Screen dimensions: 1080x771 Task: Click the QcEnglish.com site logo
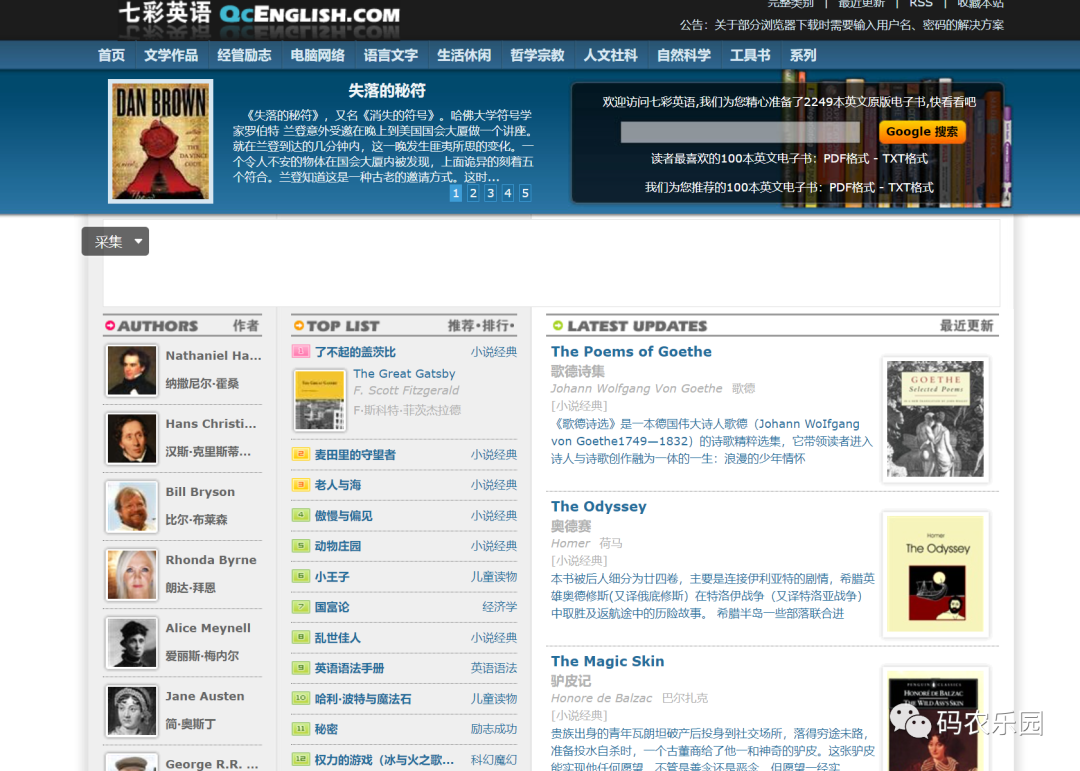(x=260, y=15)
